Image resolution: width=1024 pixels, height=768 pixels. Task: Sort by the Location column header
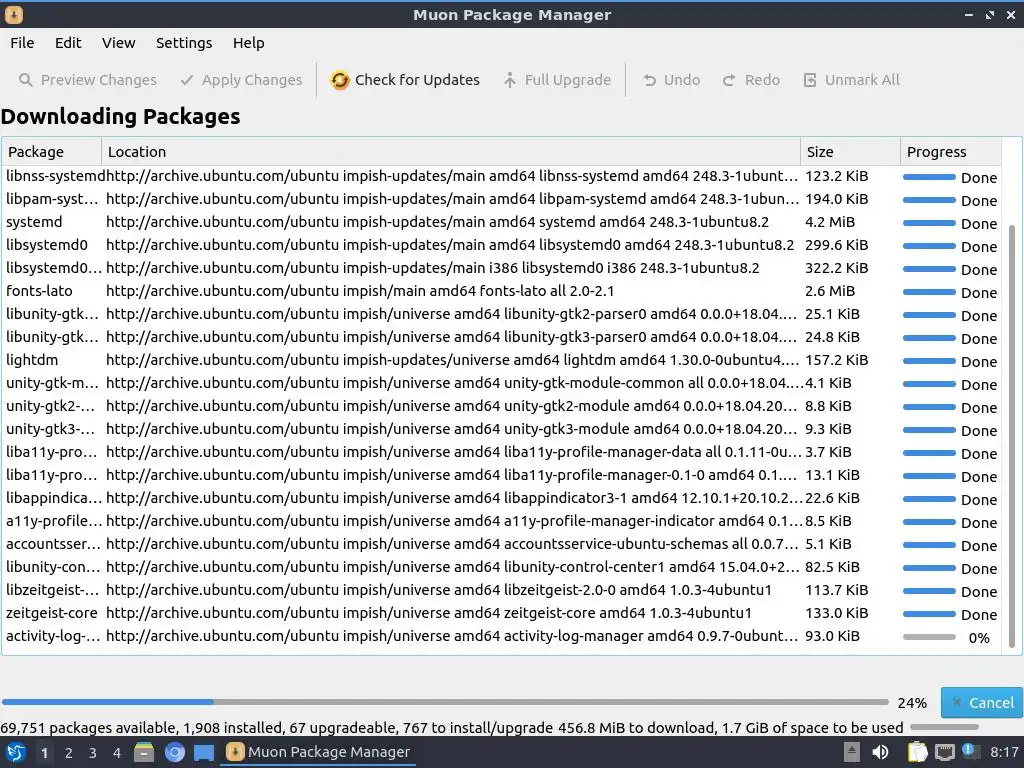[451, 152]
